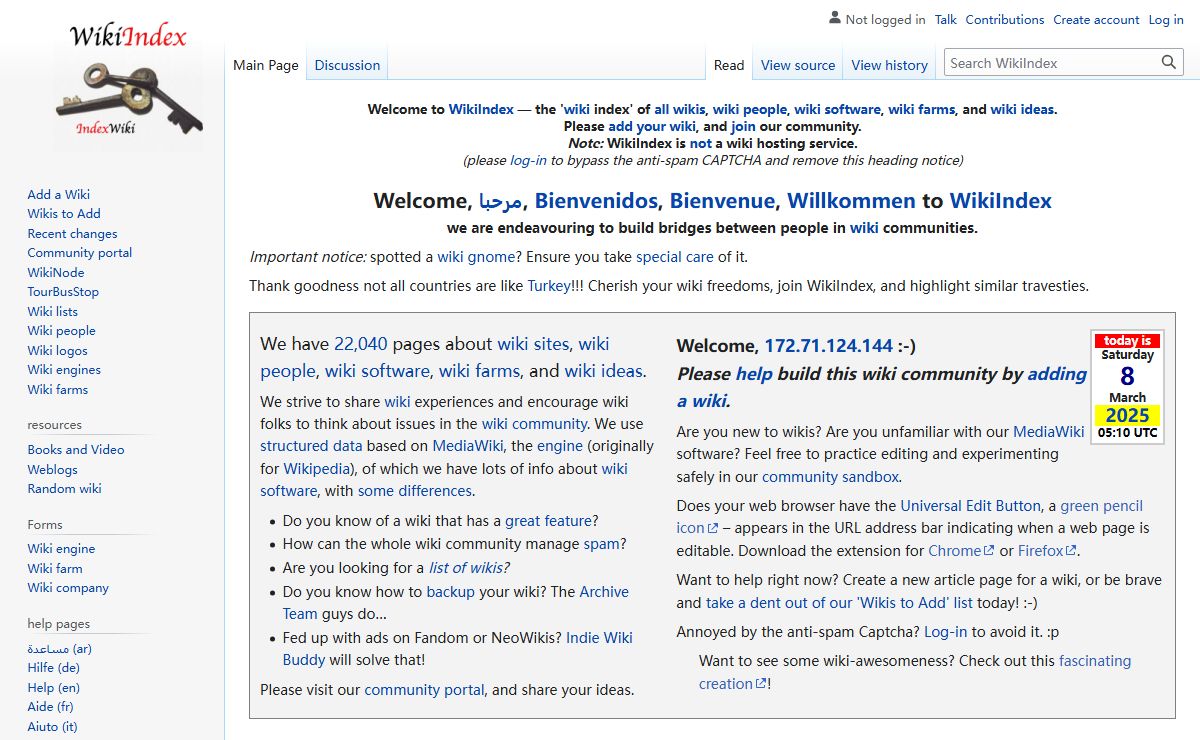Click the 22,040 pages count link

pyautogui.click(x=360, y=343)
